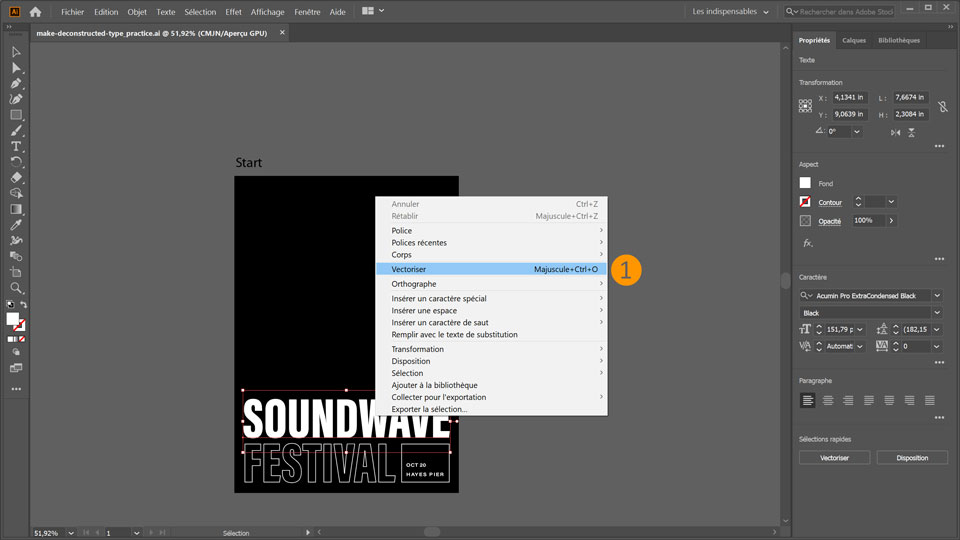Open the Black font style dropdown
The image size is (960, 540).
click(937, 313)
